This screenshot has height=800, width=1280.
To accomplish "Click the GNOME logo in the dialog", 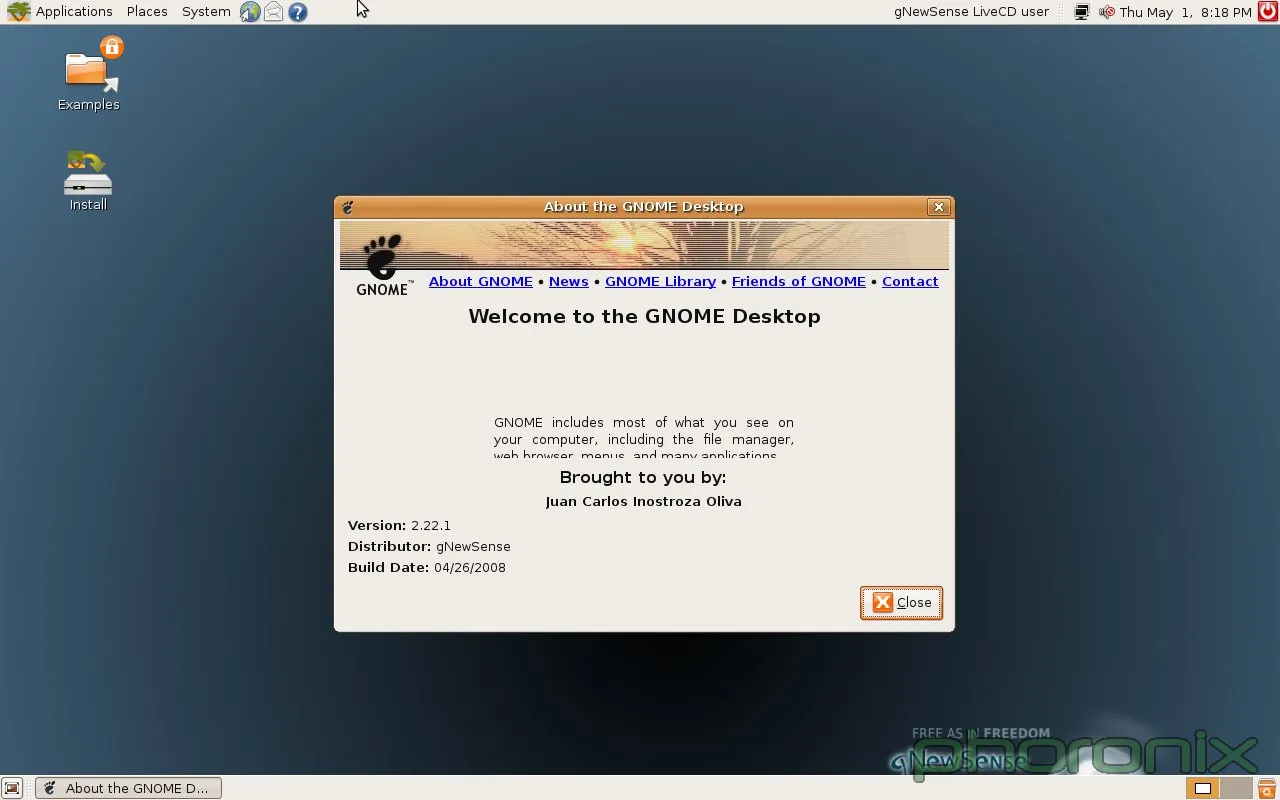I will pos(383,265).
